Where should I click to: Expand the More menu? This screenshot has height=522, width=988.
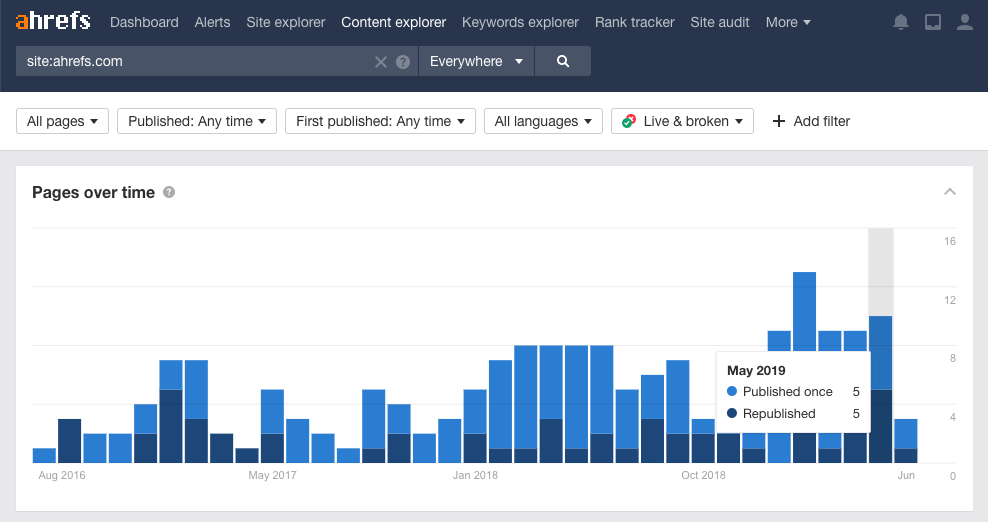pyautogui.click(x=788, y=23)
